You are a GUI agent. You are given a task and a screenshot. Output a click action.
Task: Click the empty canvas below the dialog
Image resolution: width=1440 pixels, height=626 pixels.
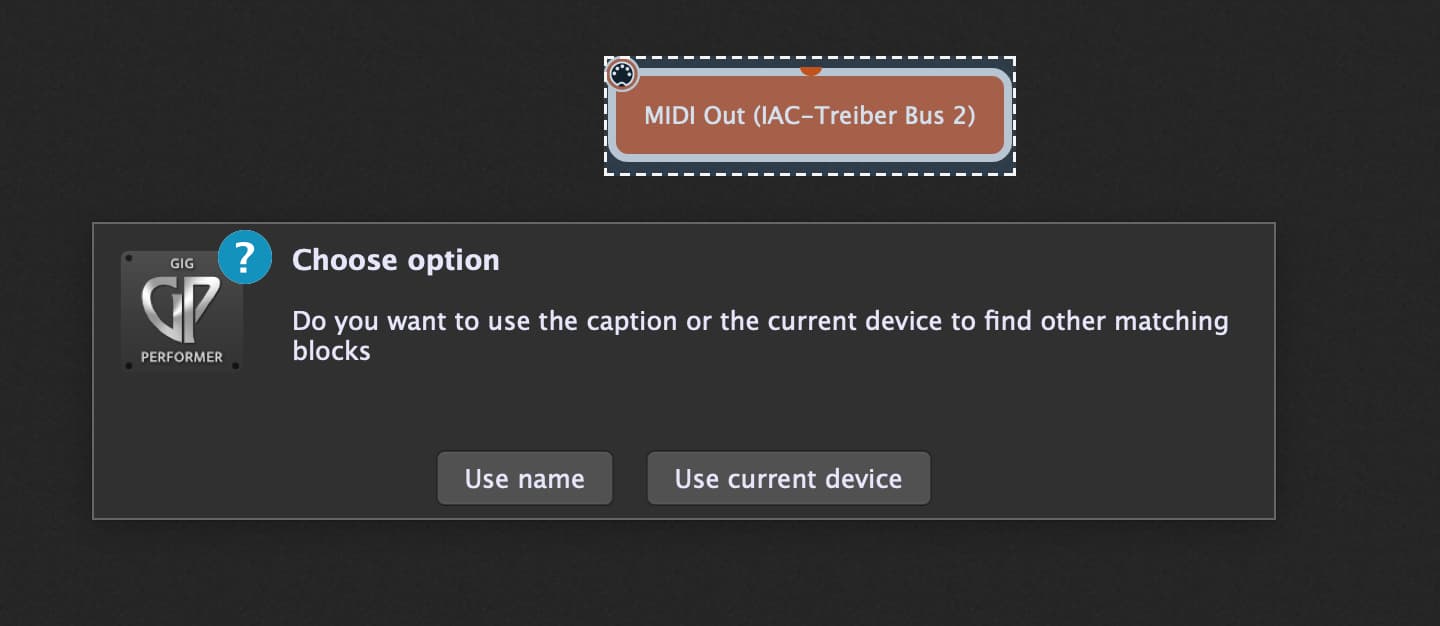pos(700,575)
